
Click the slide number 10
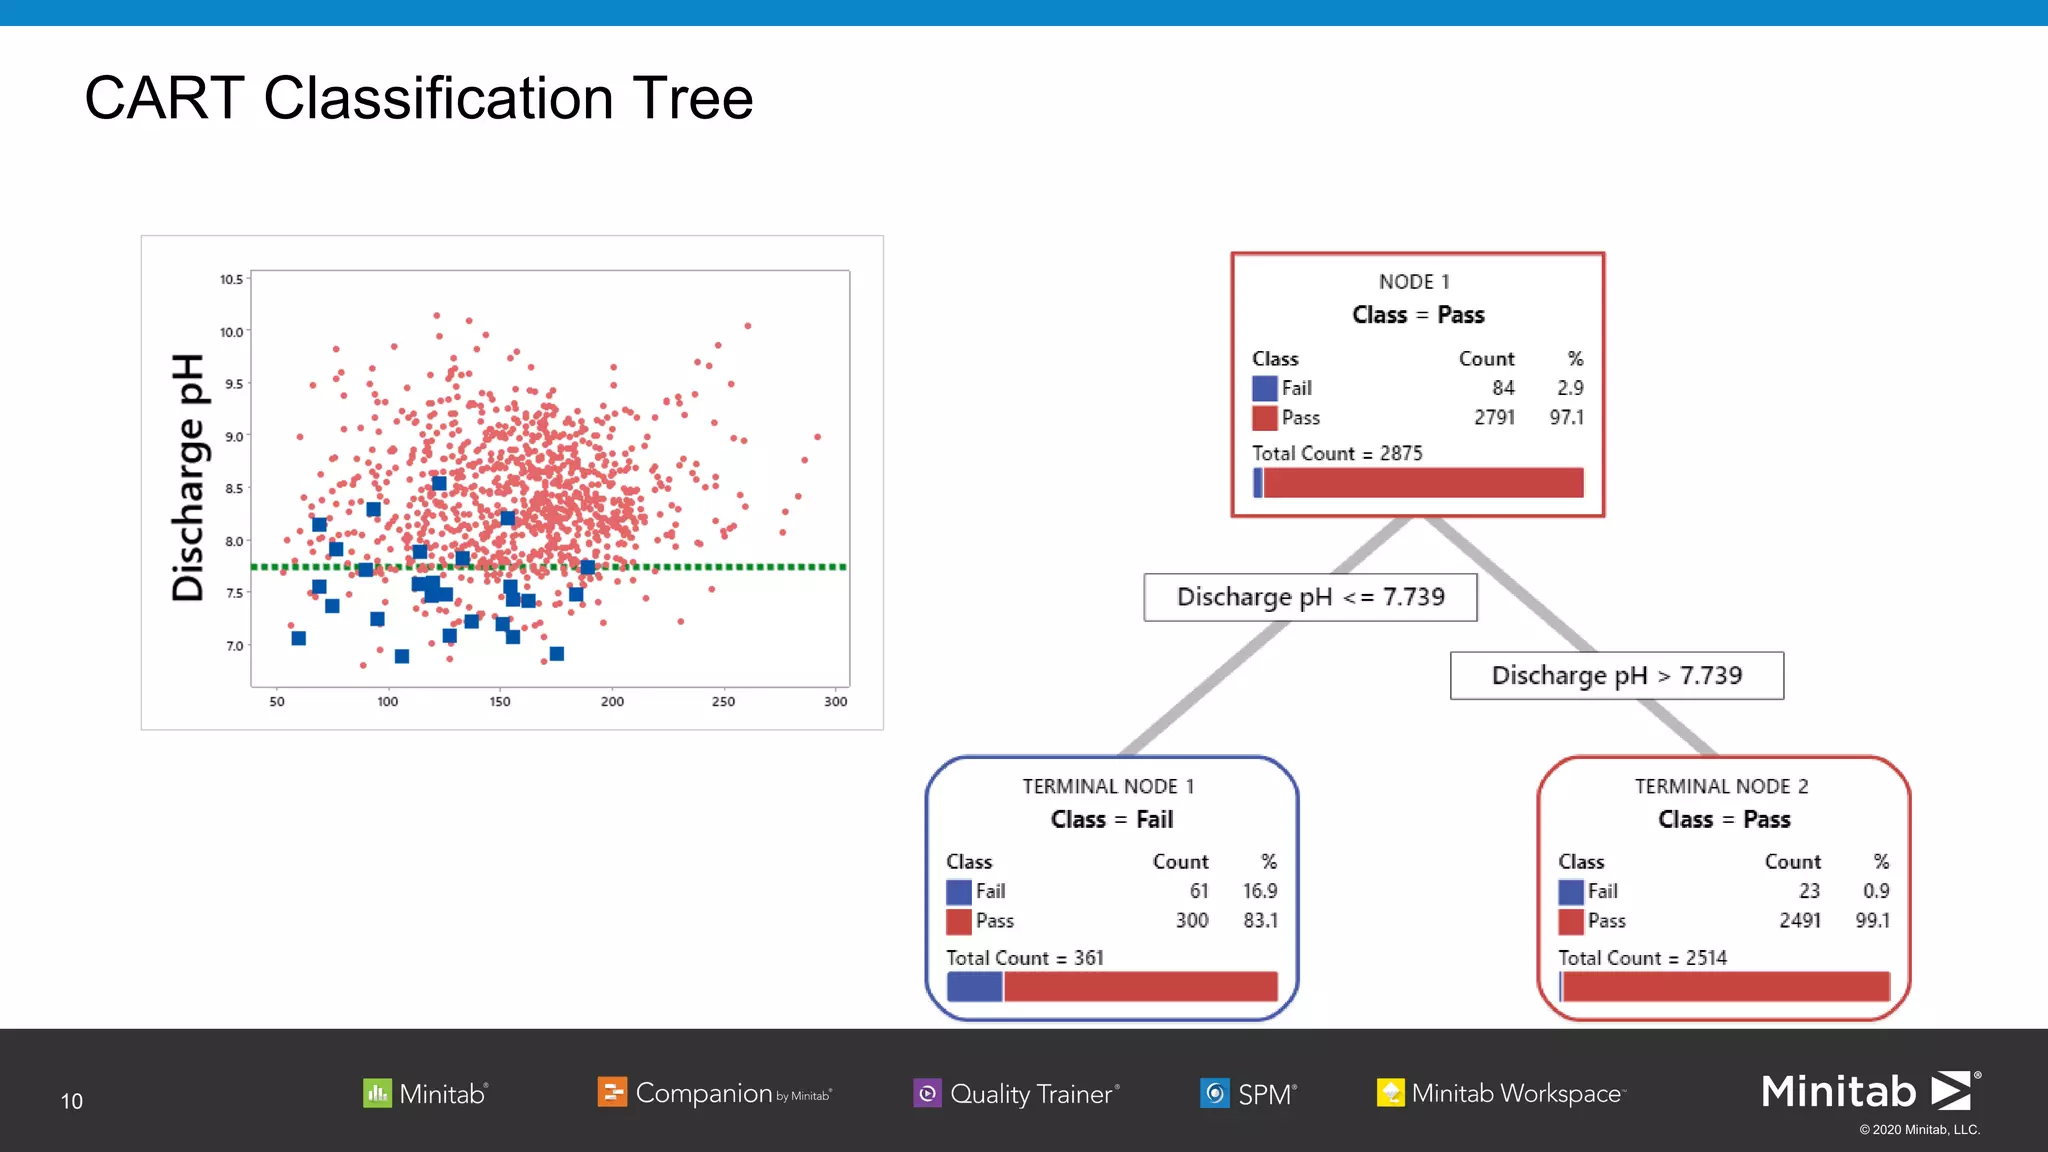point(72,1101)
